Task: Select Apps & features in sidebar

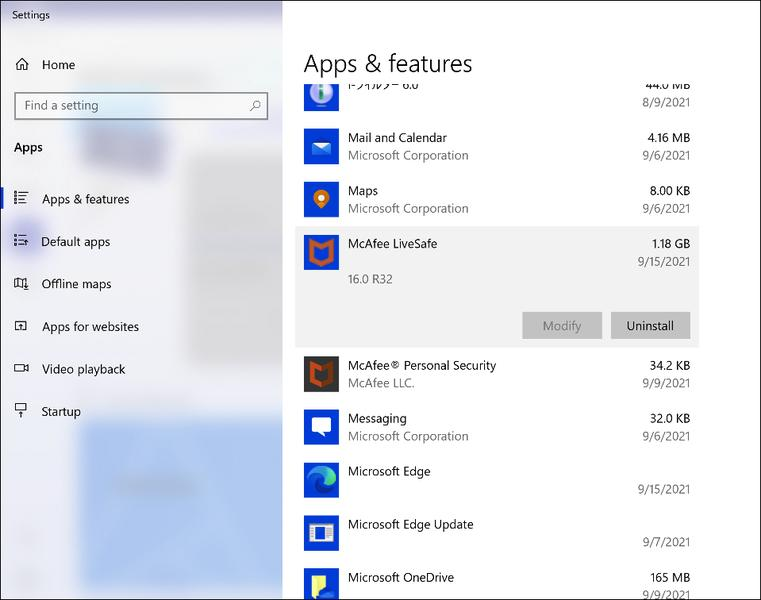Action: pos(85,199)
